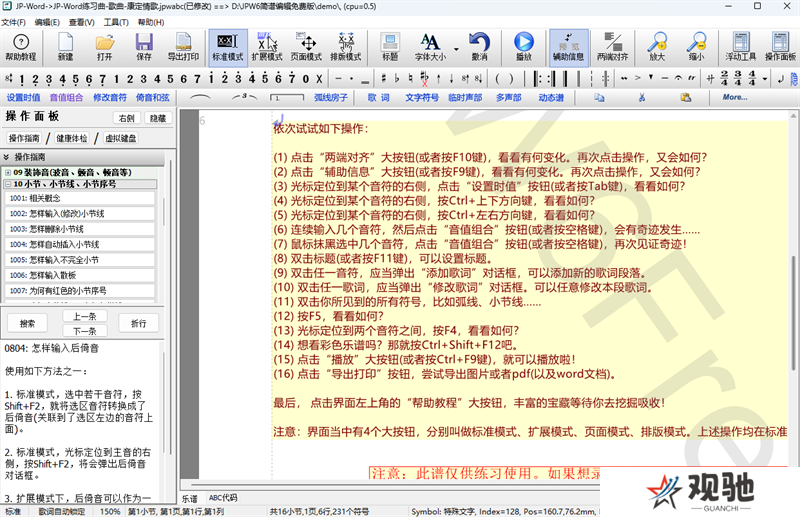Open the 编辑(E) menu
Image resolution: width=800 pixels, height=517 pixels.
(47, 22)
